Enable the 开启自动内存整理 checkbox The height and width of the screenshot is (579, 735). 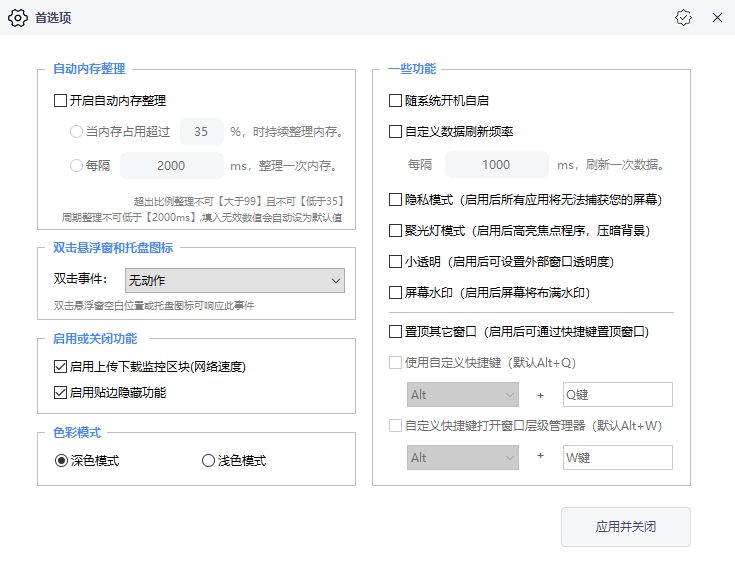(x=60, y=101)
